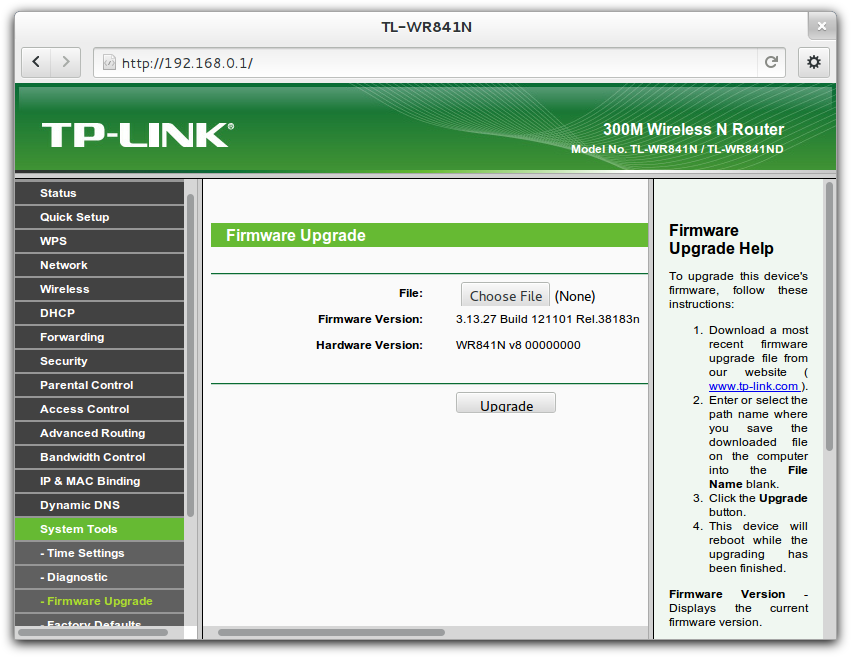Click the sidebar menu vertical scrollbar
This screenshot has height=657, width=851.
pos(190,355)
